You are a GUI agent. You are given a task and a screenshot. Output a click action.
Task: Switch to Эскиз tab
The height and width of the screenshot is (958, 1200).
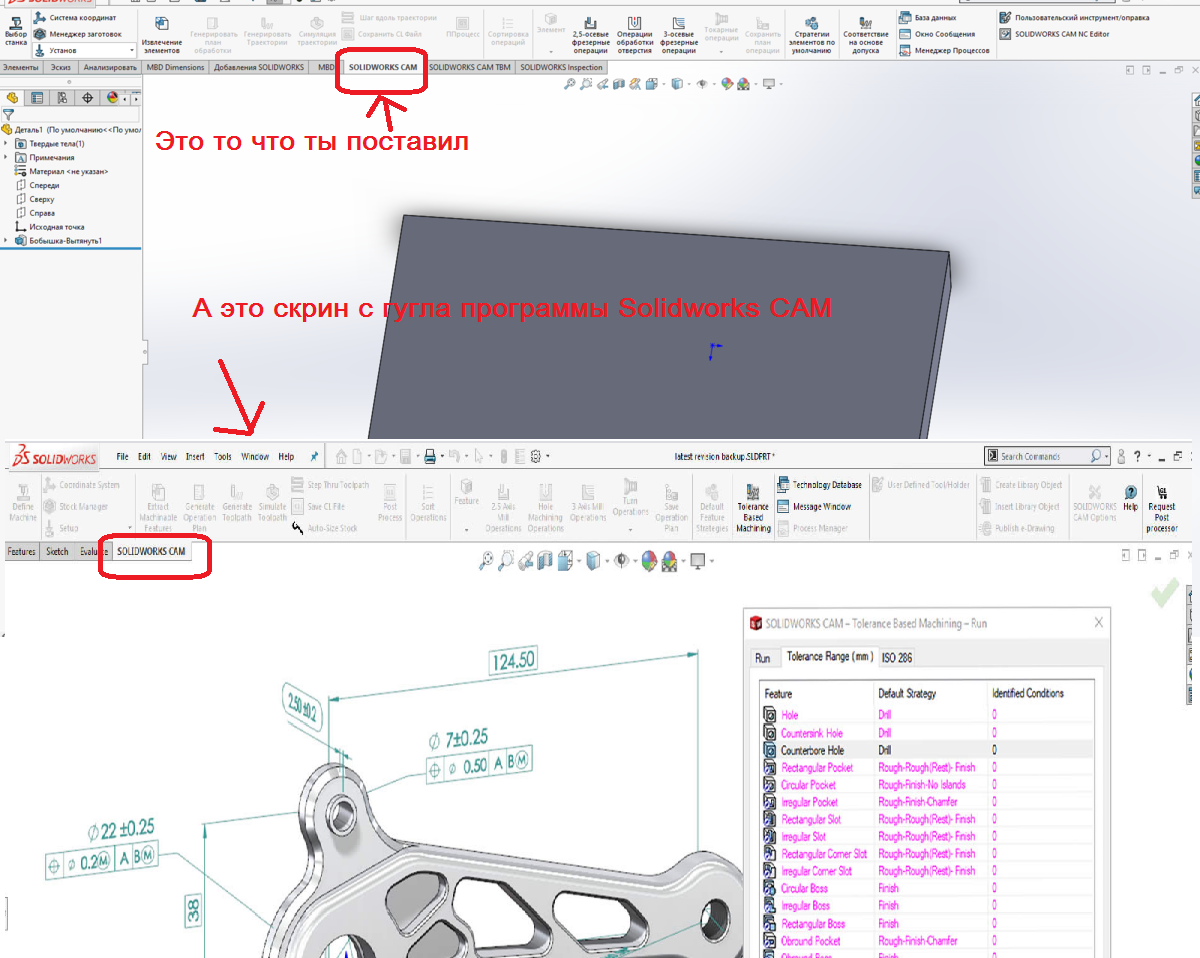(61, 68)
